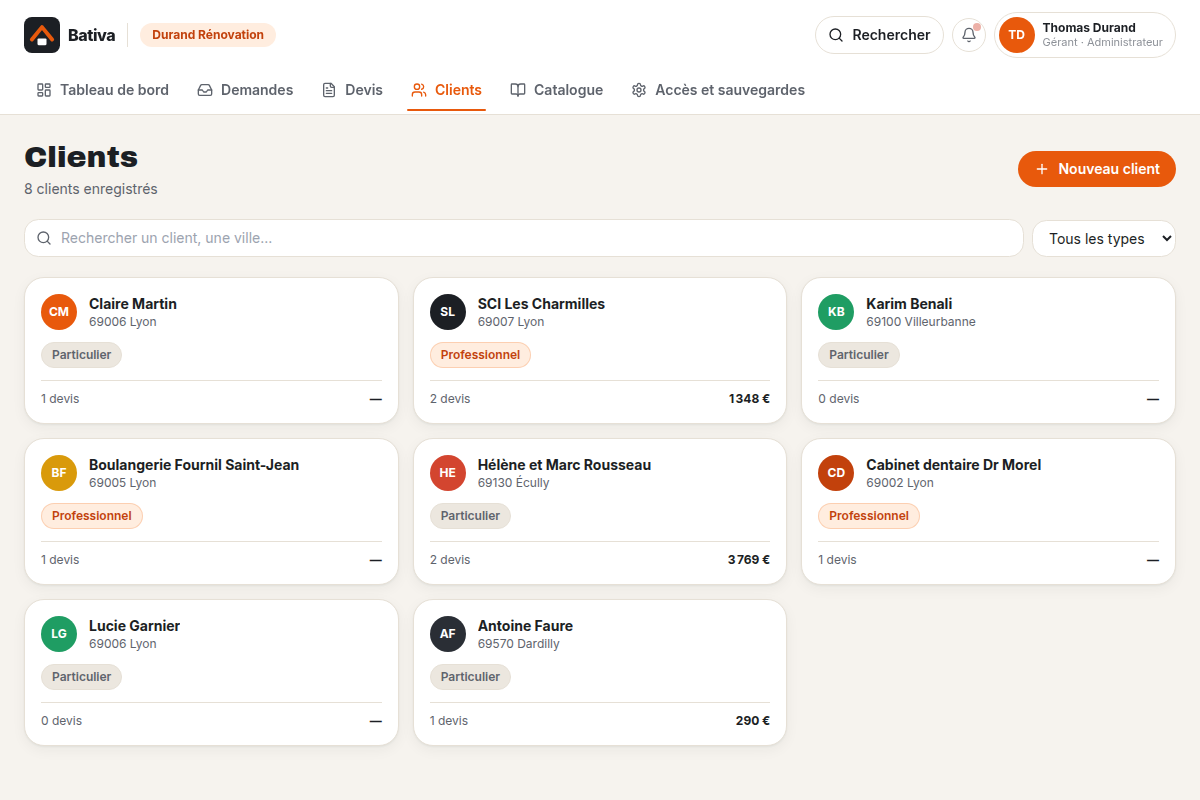Go to the Demandes tab

tap(245, 90)
